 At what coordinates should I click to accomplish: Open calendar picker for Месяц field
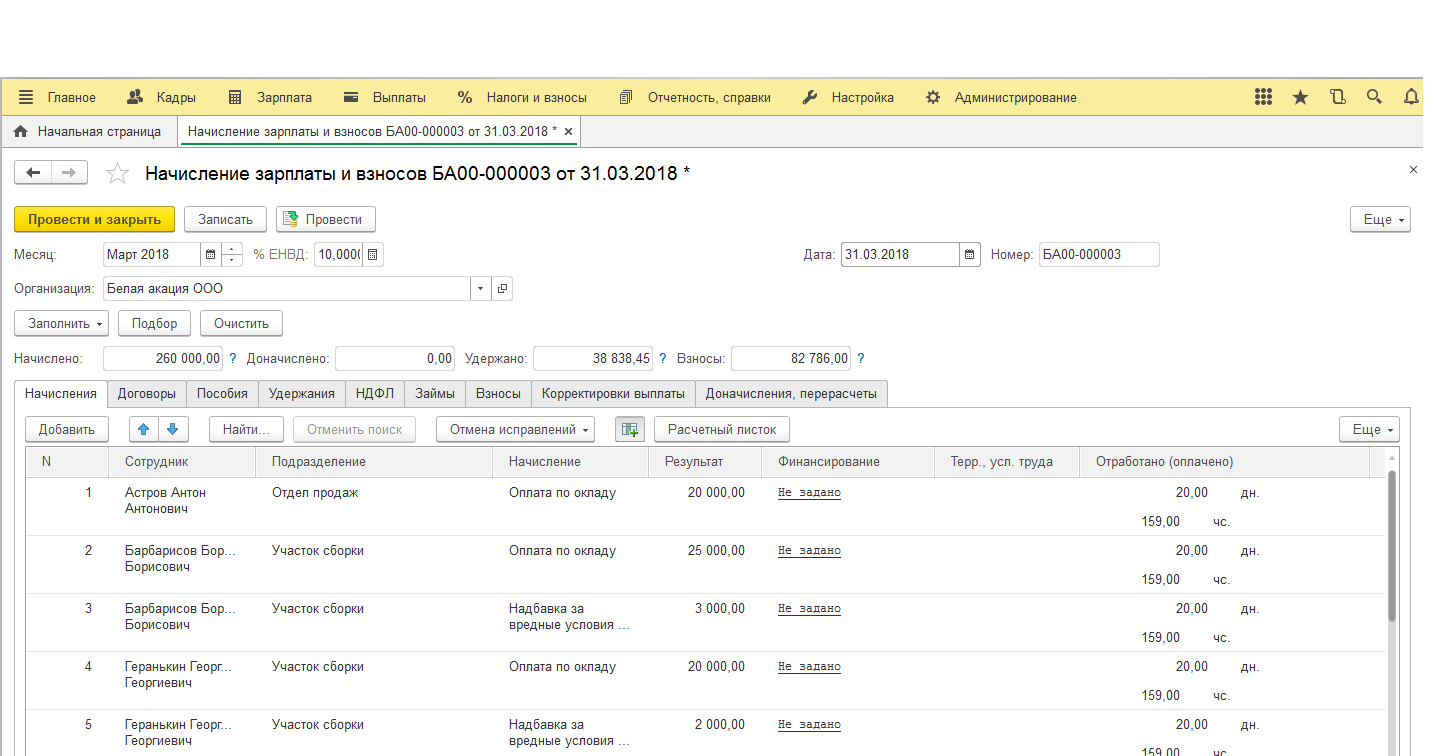(x=210, y=254)
